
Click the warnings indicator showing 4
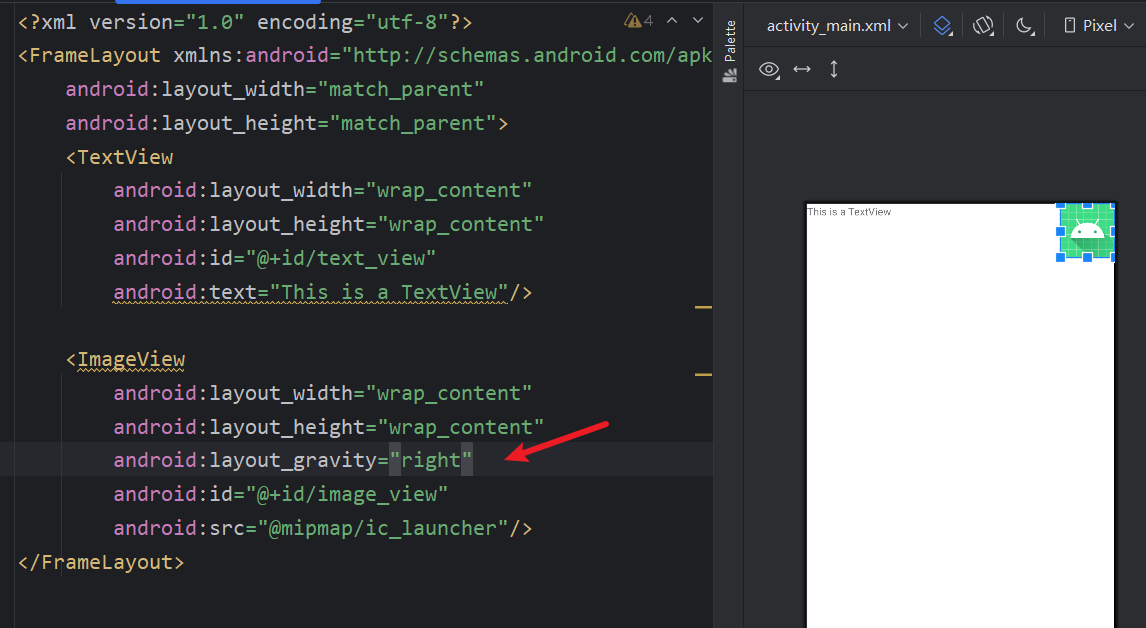[x=638, y=21]
